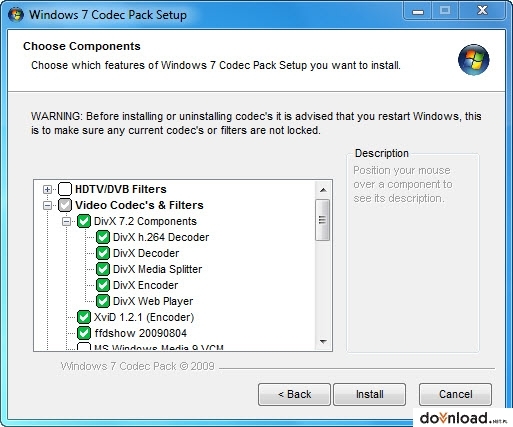Cancel the codec pack setup
Screen dimensions: 513x427
coord(455,394)
